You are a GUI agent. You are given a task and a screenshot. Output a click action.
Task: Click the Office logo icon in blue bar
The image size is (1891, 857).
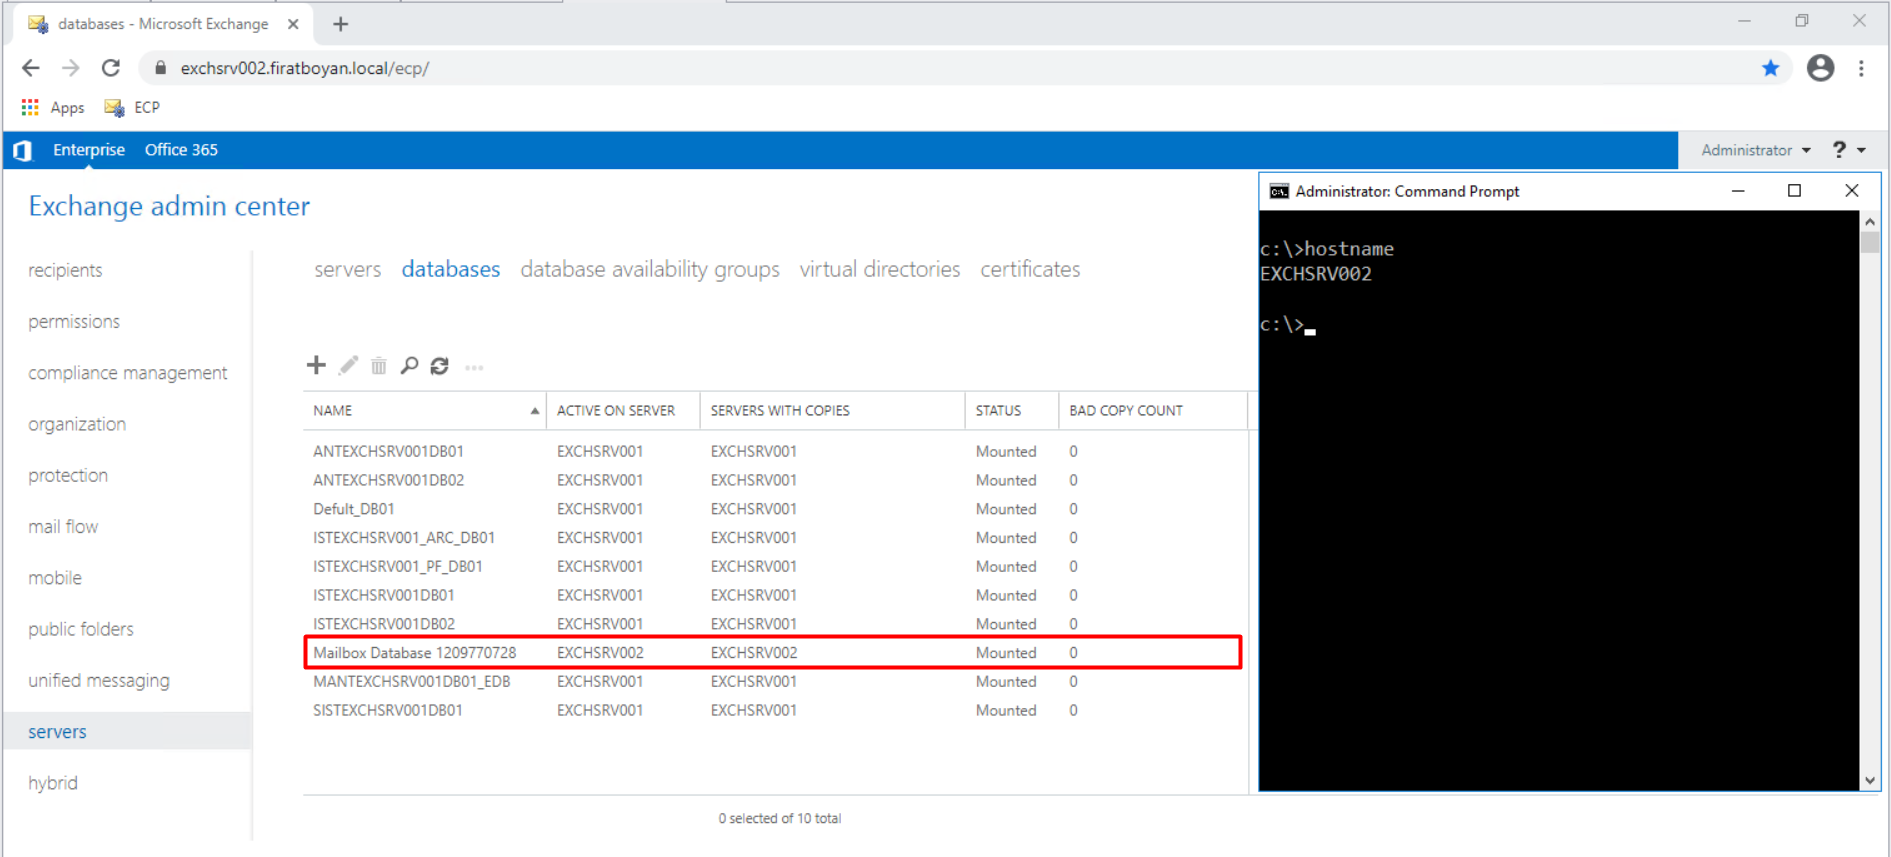[23, 150]
